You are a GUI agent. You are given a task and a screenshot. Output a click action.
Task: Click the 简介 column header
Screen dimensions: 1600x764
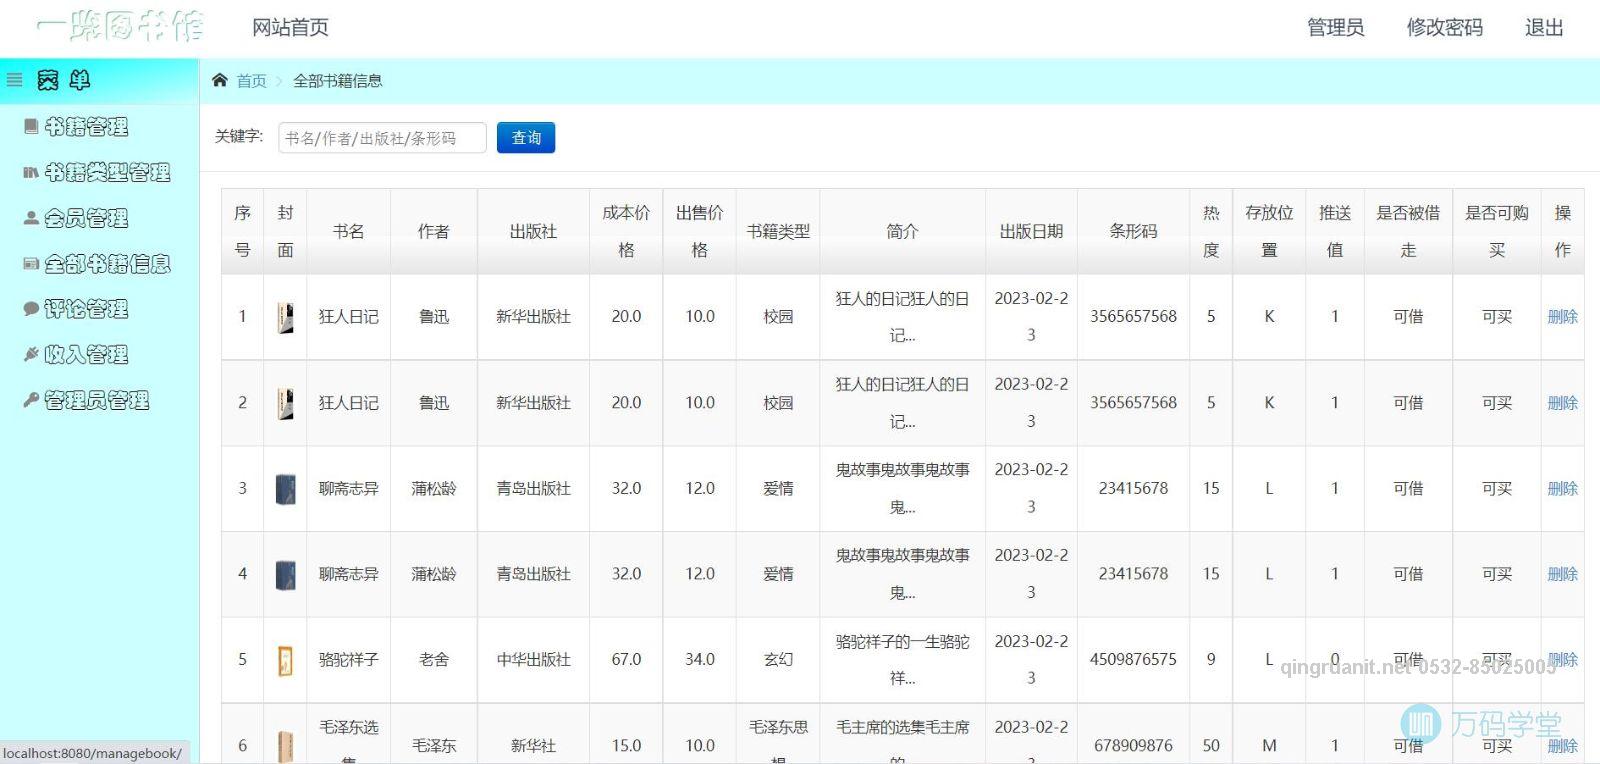902,231
